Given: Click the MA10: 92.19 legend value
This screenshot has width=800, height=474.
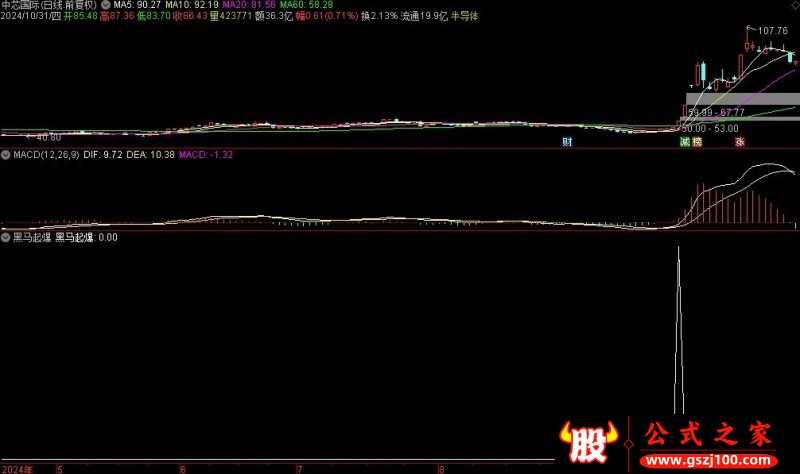Looking at the screenshot, I should tap(192, 5).
